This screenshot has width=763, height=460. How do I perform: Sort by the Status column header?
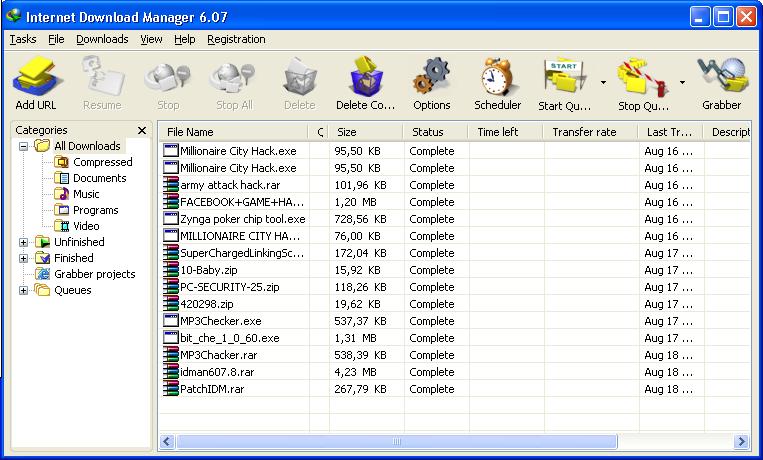436,132
